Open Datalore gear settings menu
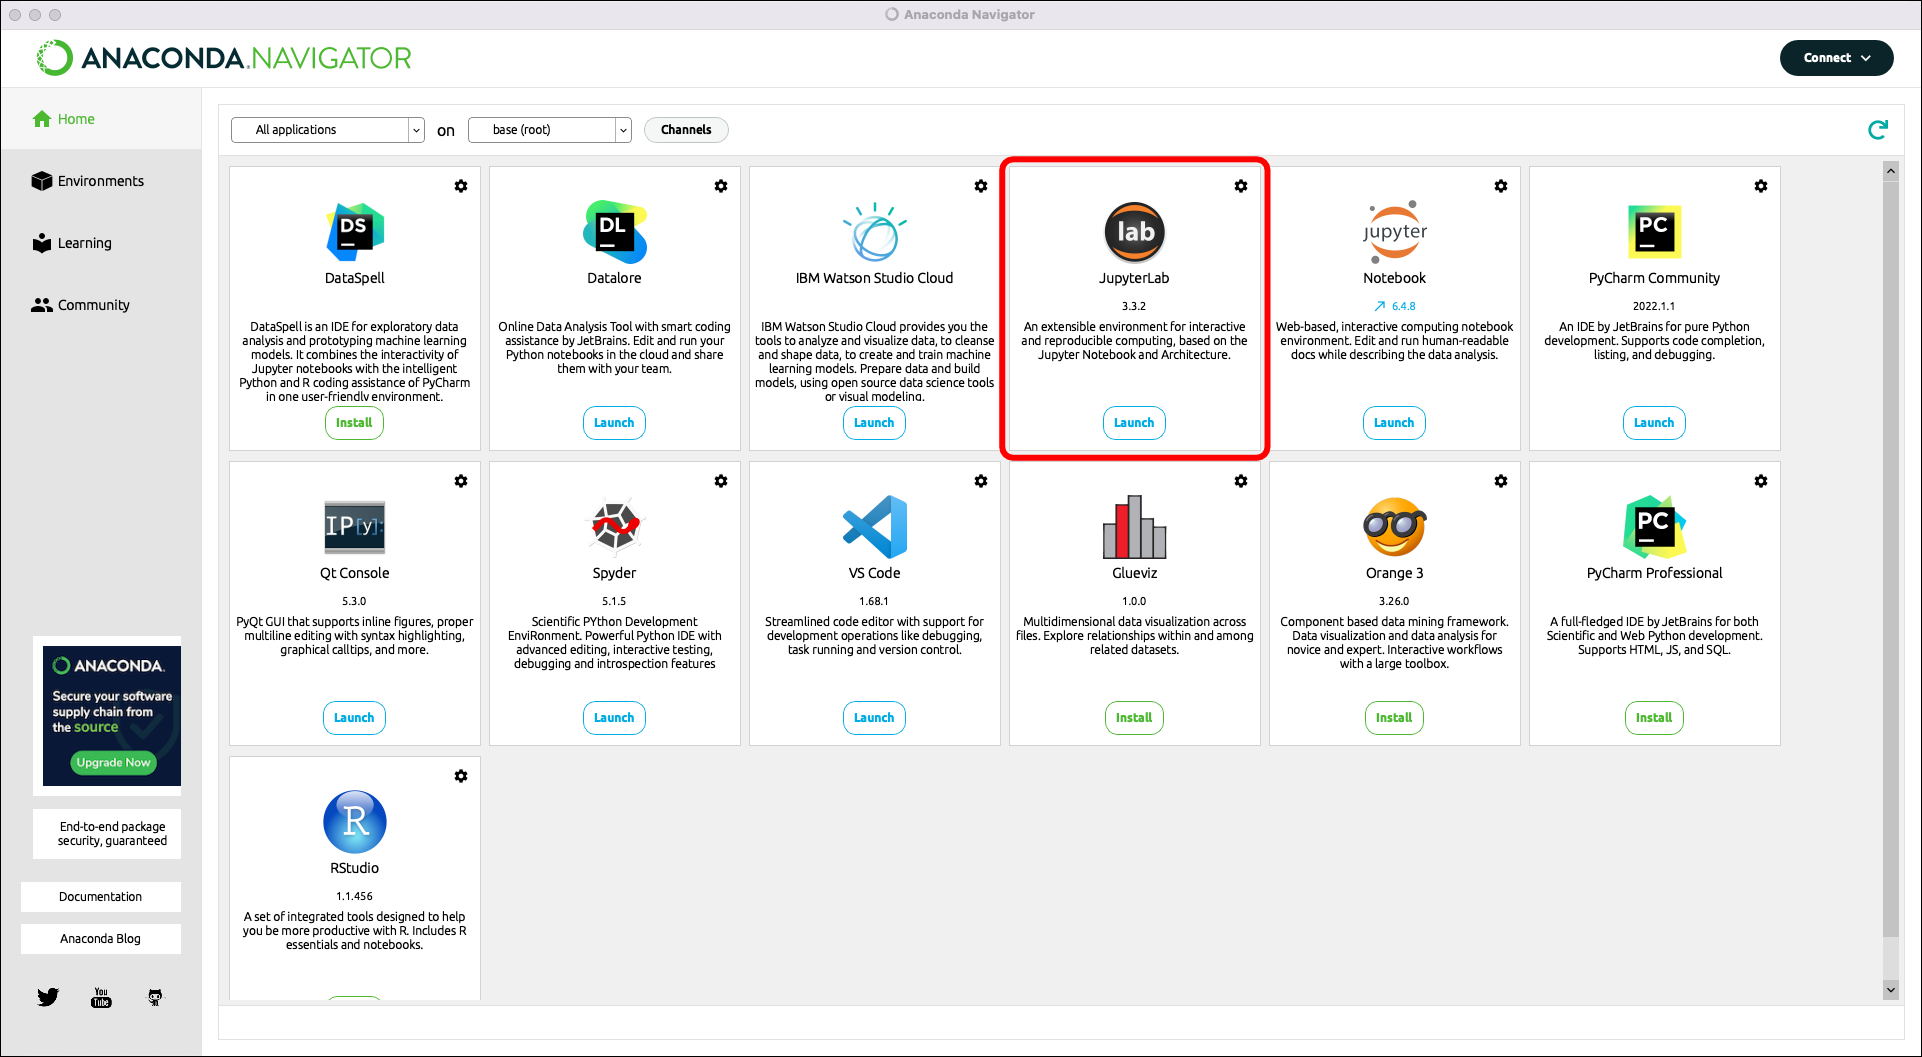This screenshot has width=1922, height=1057. pos(721,186)
